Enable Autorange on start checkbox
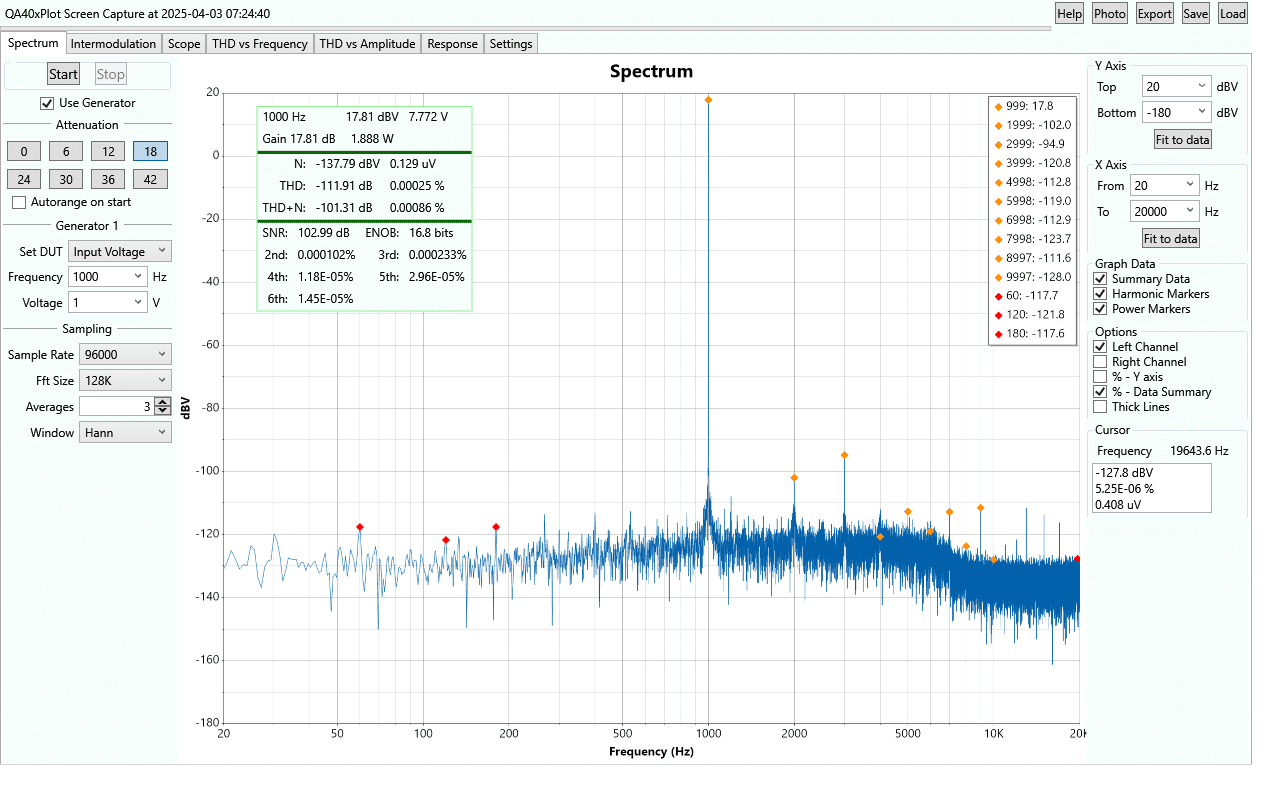This screenshot has height=800, width=1265. 19,202
